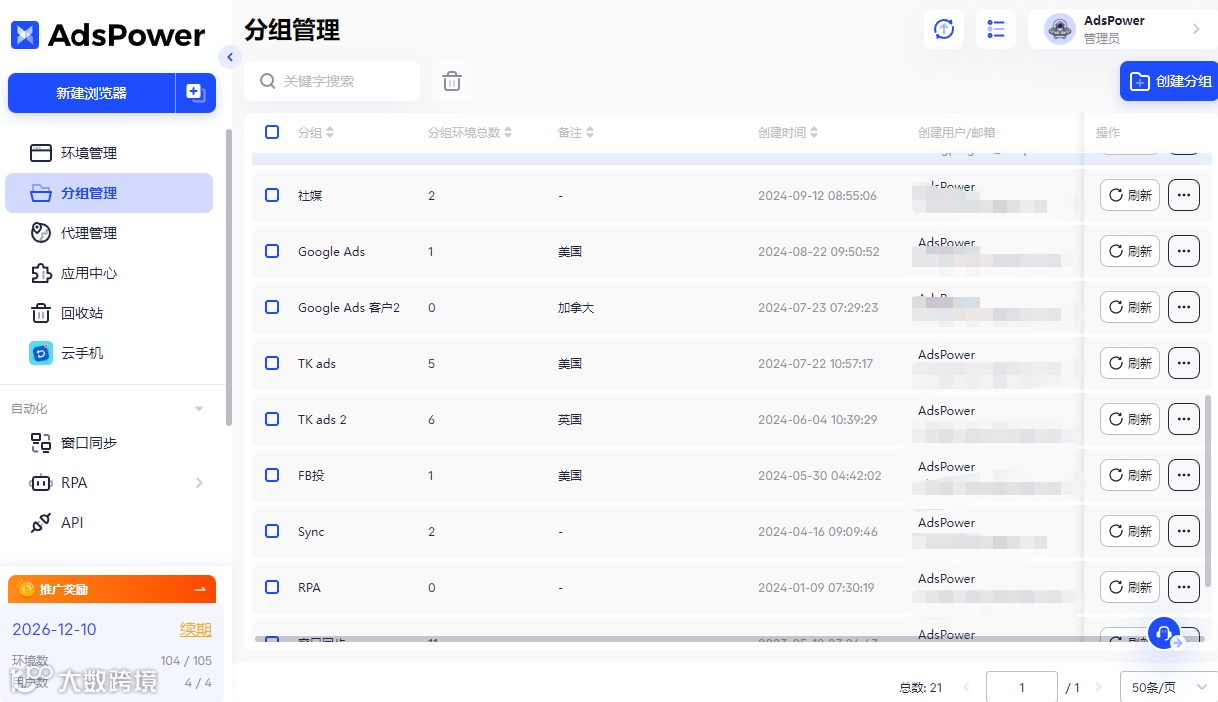Click the previous page arrow
The height and width of the screenshot is (702, 1218).
(966, 688)
